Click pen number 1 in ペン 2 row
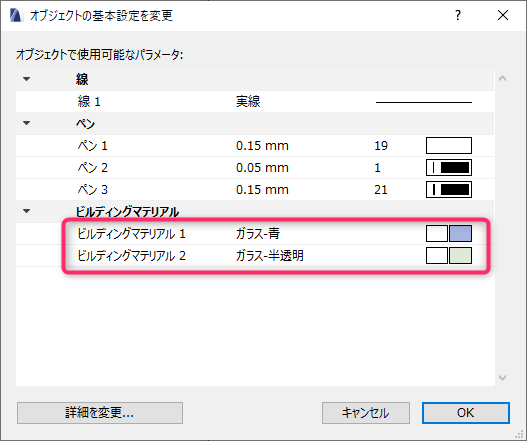This screenshot has height=441, width=527. point(377,168)
